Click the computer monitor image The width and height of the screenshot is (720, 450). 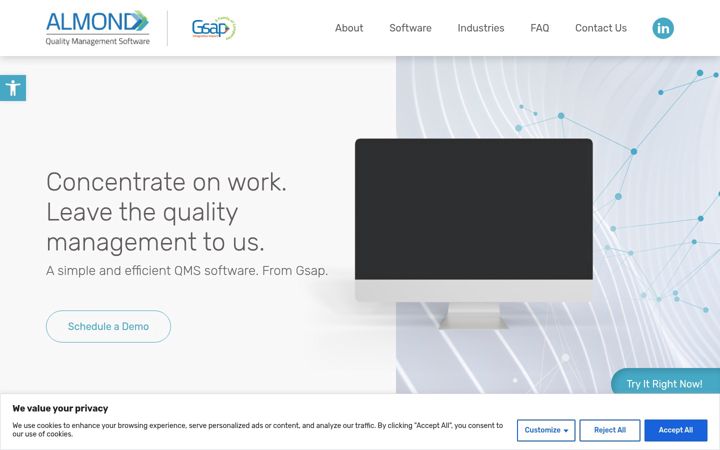tap(473, 233)
